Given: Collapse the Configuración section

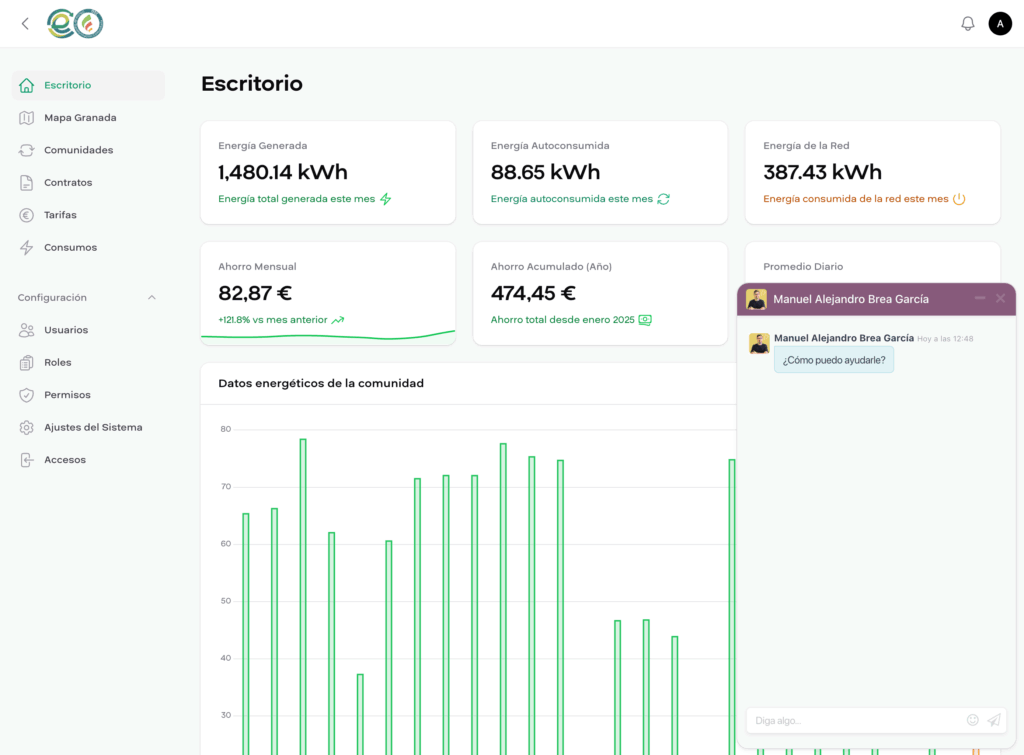Looking at the screenshot, I should pos(152,297).
